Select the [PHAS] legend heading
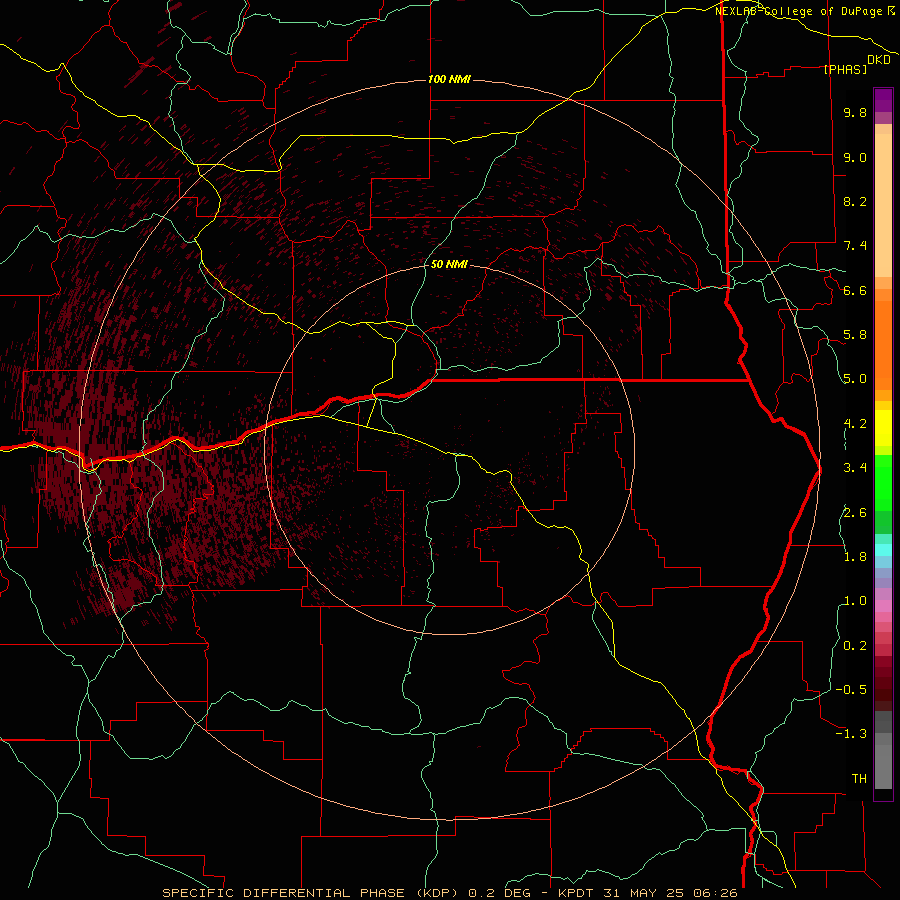 click(845, 69)
